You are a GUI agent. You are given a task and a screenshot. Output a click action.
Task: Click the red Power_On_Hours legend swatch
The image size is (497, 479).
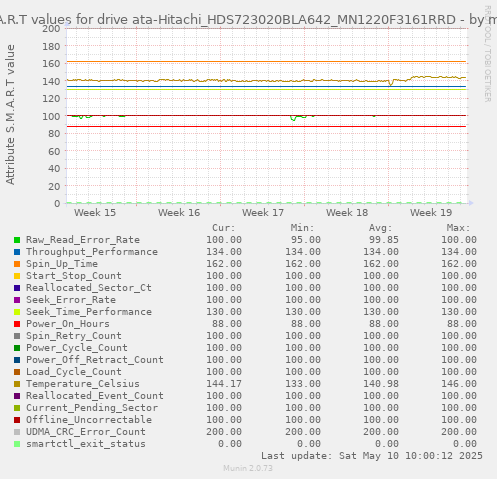(x=17, y=324)
